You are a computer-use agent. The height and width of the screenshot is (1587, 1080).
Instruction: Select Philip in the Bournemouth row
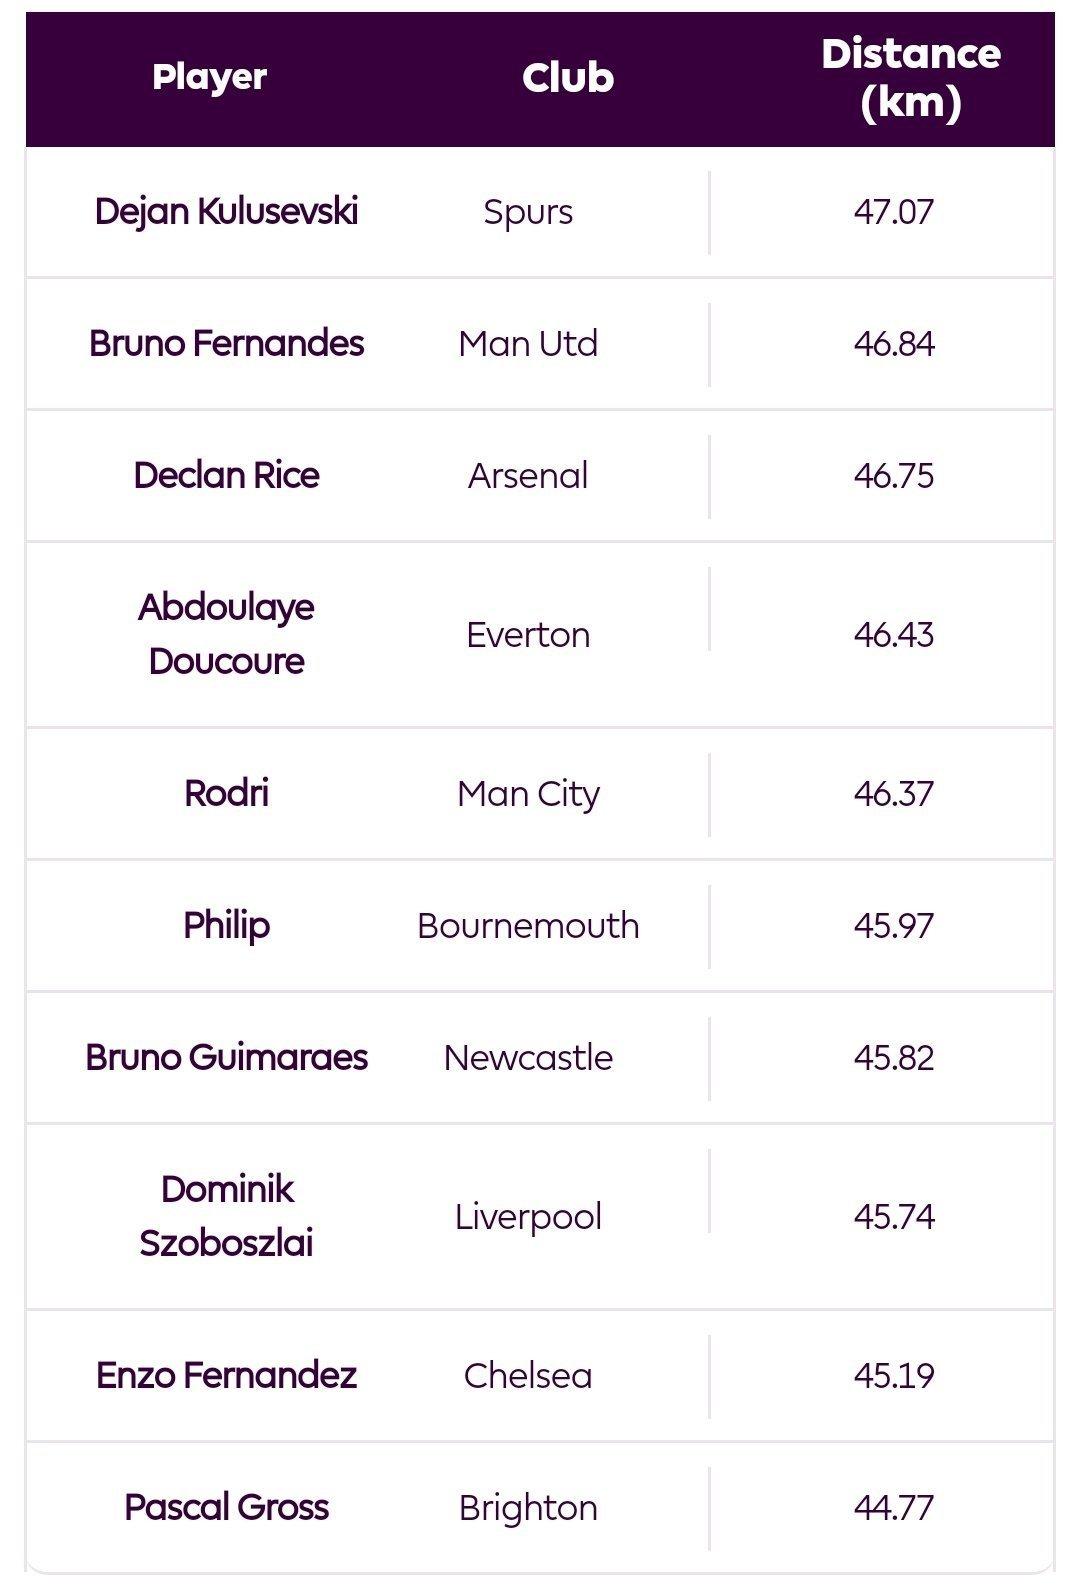[x=227, y=925]
